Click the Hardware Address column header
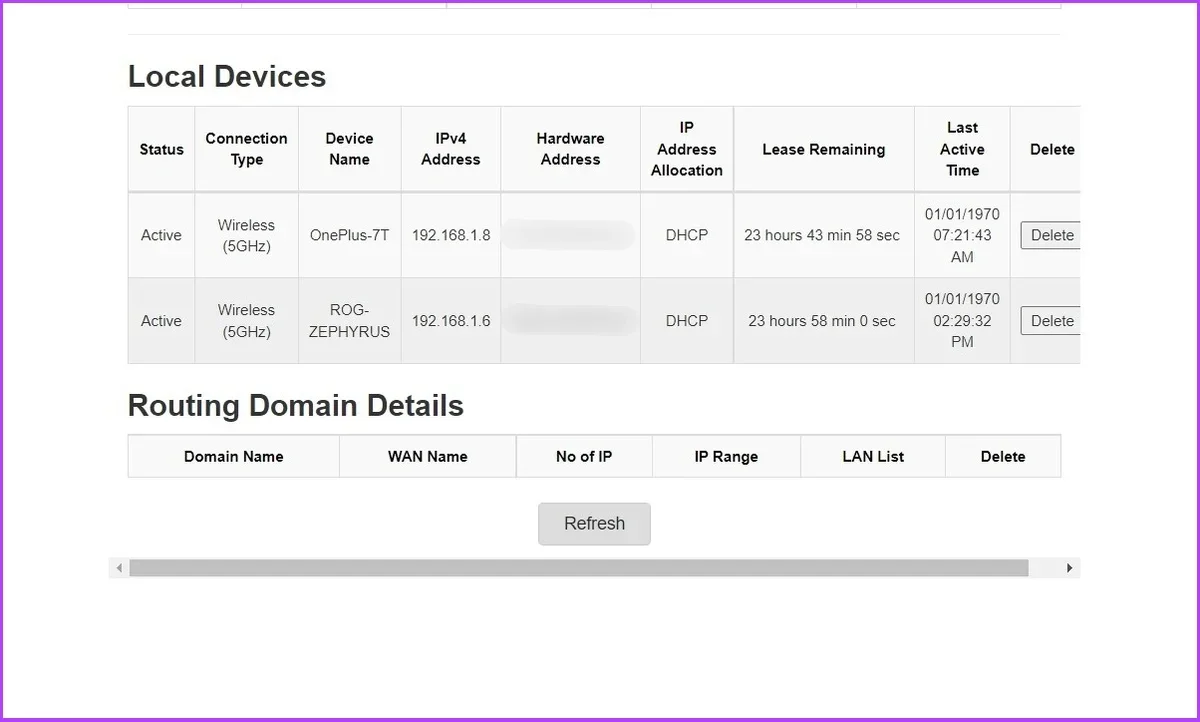The width and height of the screenshot is (1200, 722). coord(570,149)
